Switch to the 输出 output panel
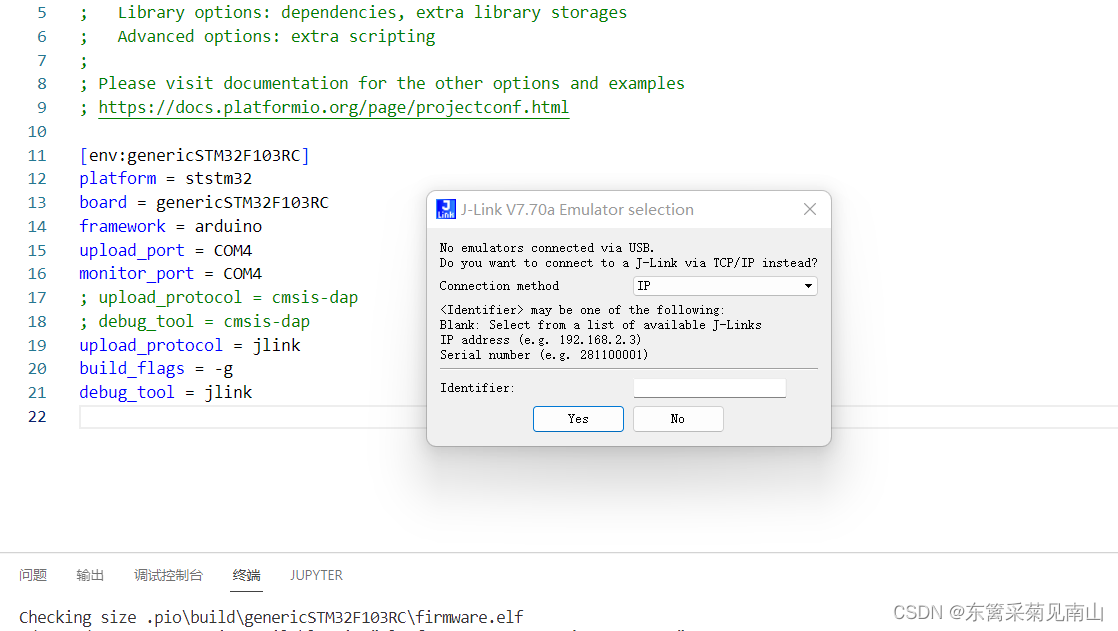Screen dimensions: 1118x631 click(89, 575)
